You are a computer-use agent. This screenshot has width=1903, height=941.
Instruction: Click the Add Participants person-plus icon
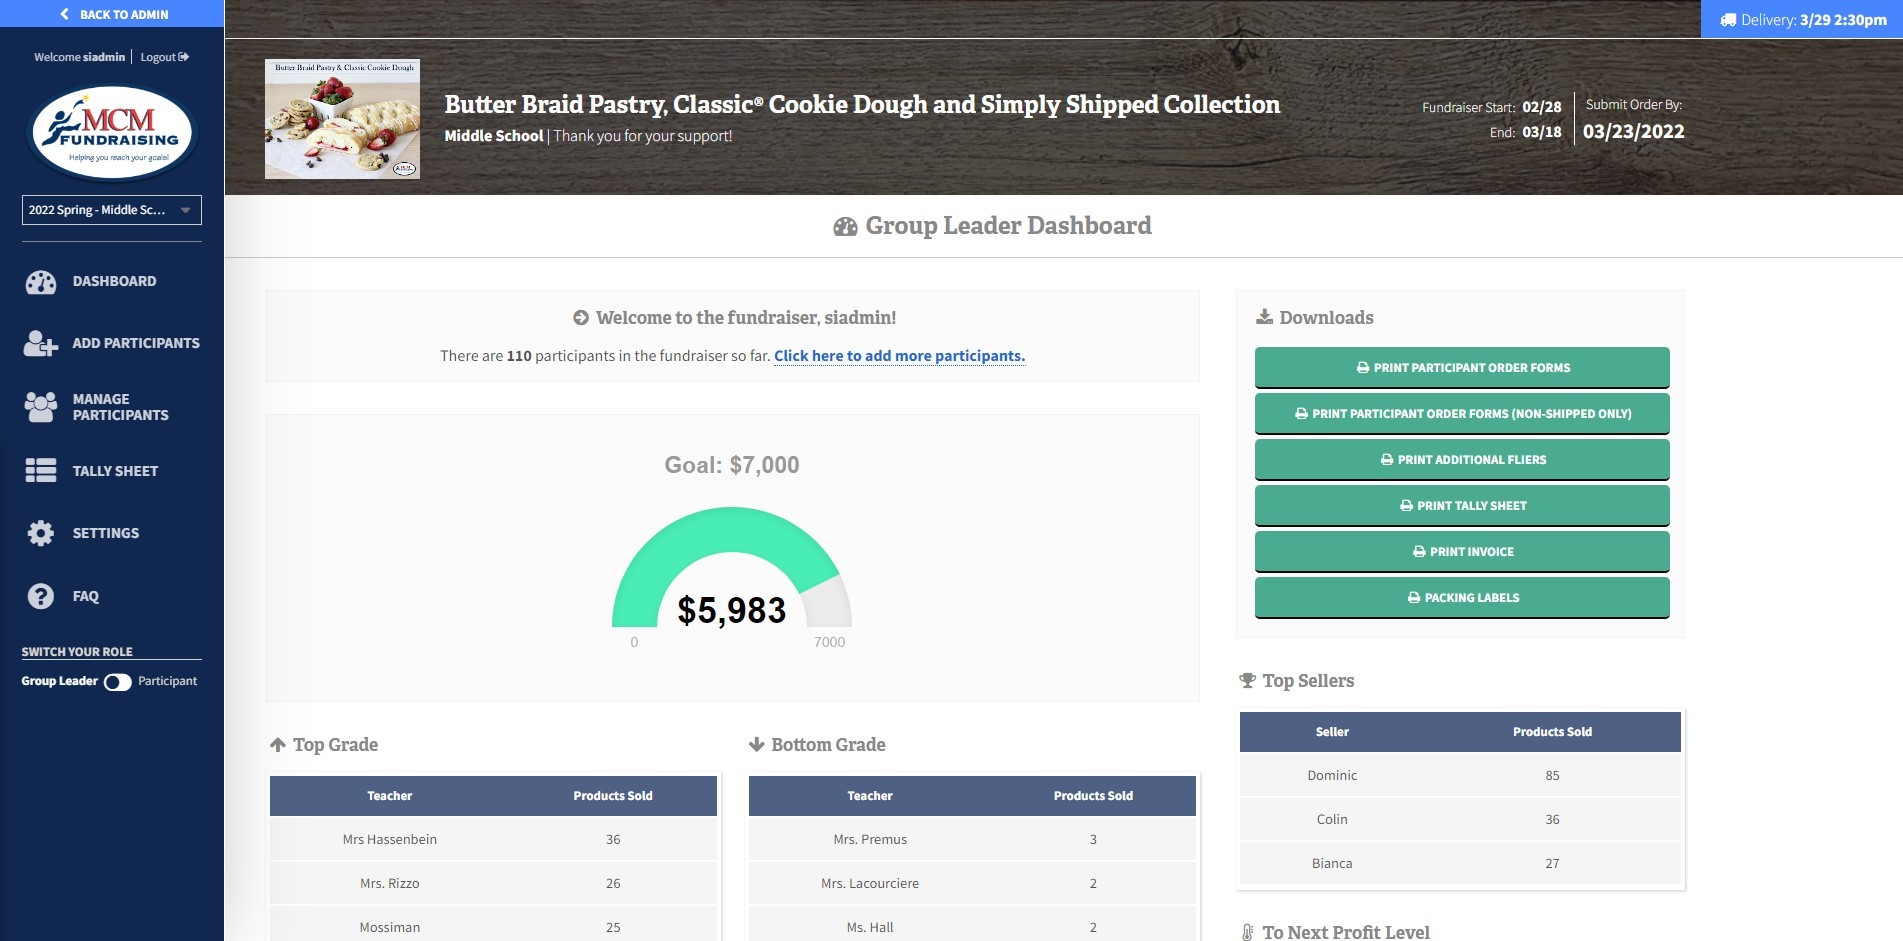(x=41, y=343)
